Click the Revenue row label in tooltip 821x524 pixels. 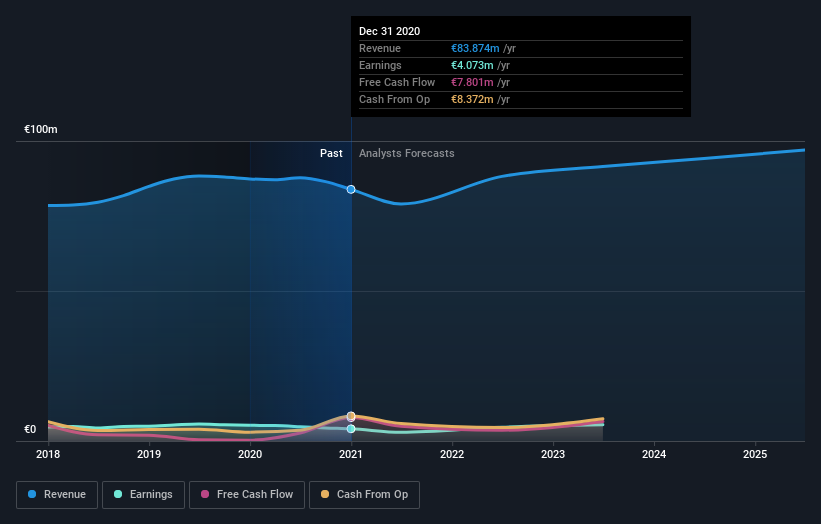point(380,48)
